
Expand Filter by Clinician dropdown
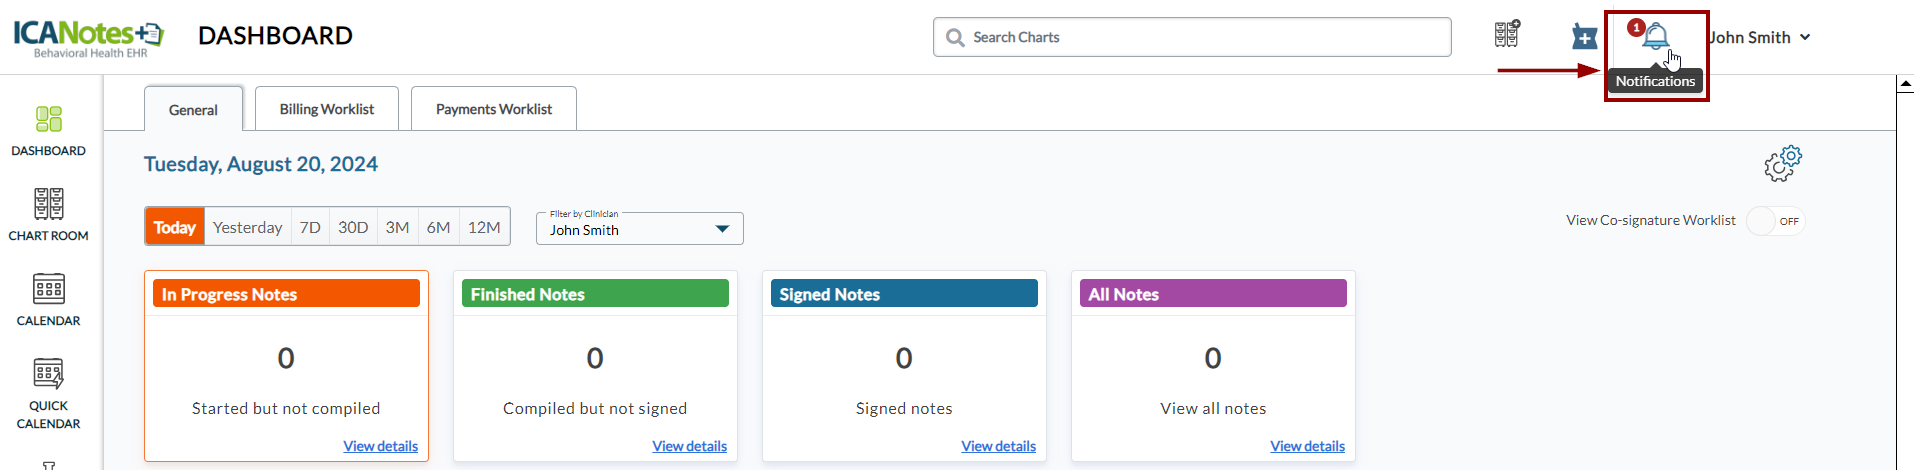pos(640,229)
